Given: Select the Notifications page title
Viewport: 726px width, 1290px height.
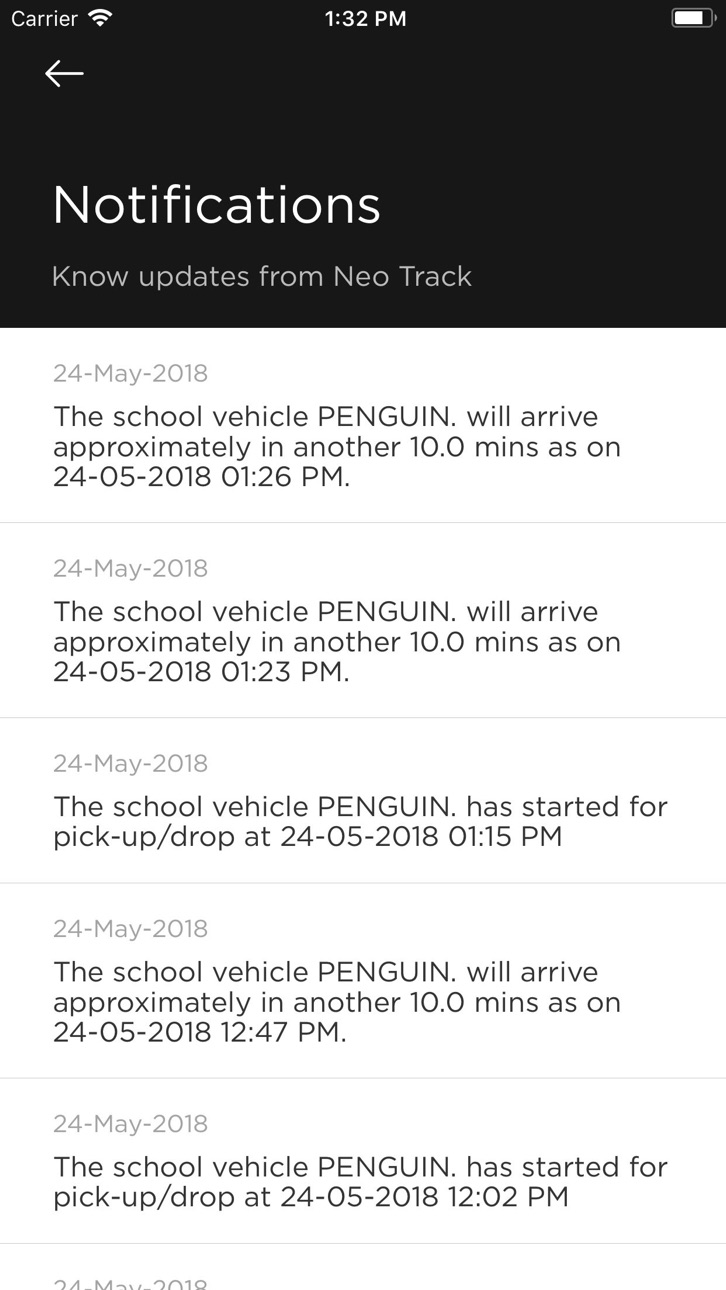Looking at the screenshot, I should (217, 204).
